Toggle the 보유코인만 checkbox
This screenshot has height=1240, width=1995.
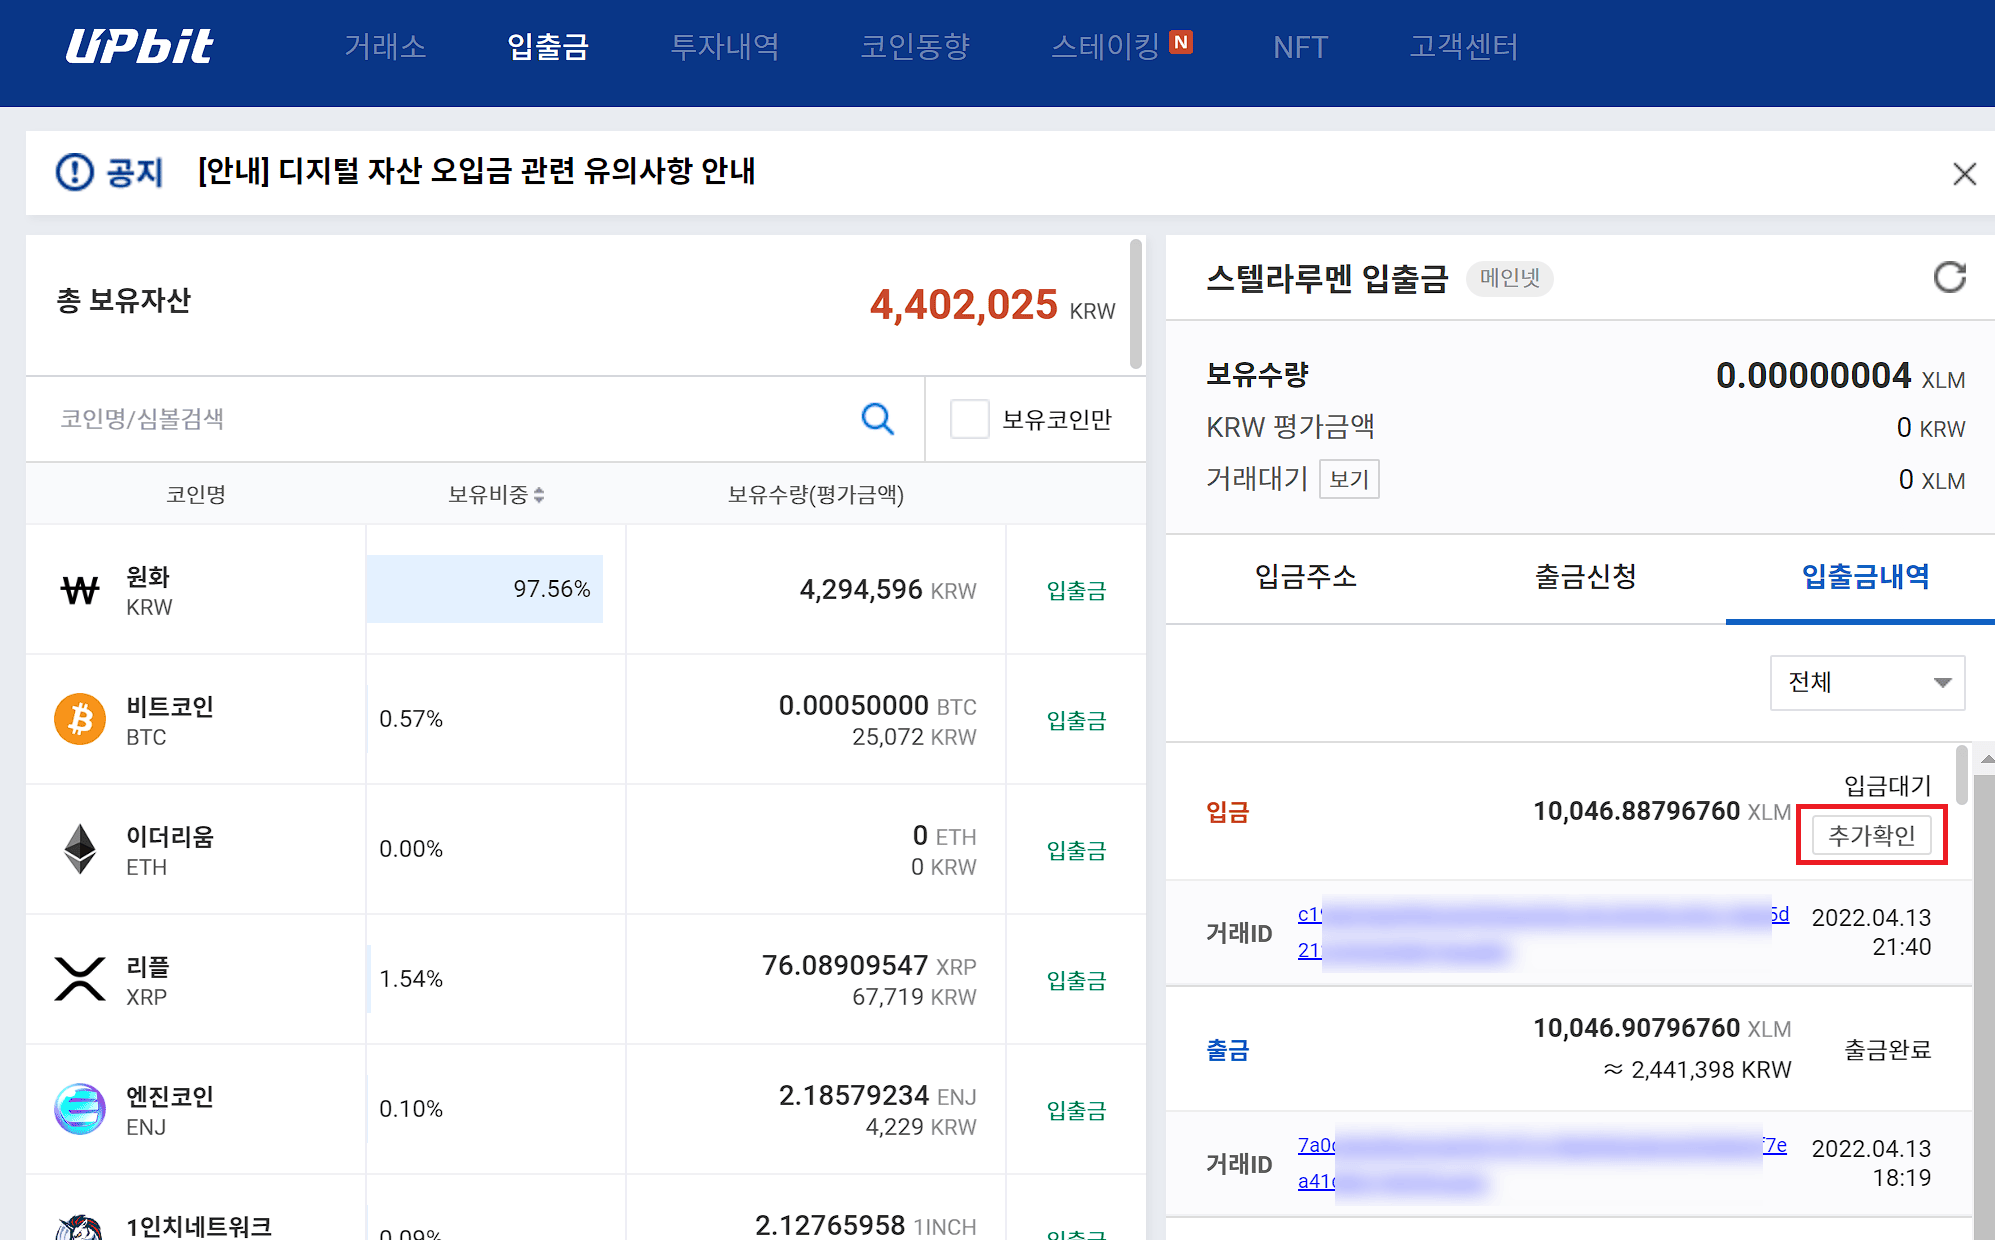click(x=969, y=419)
